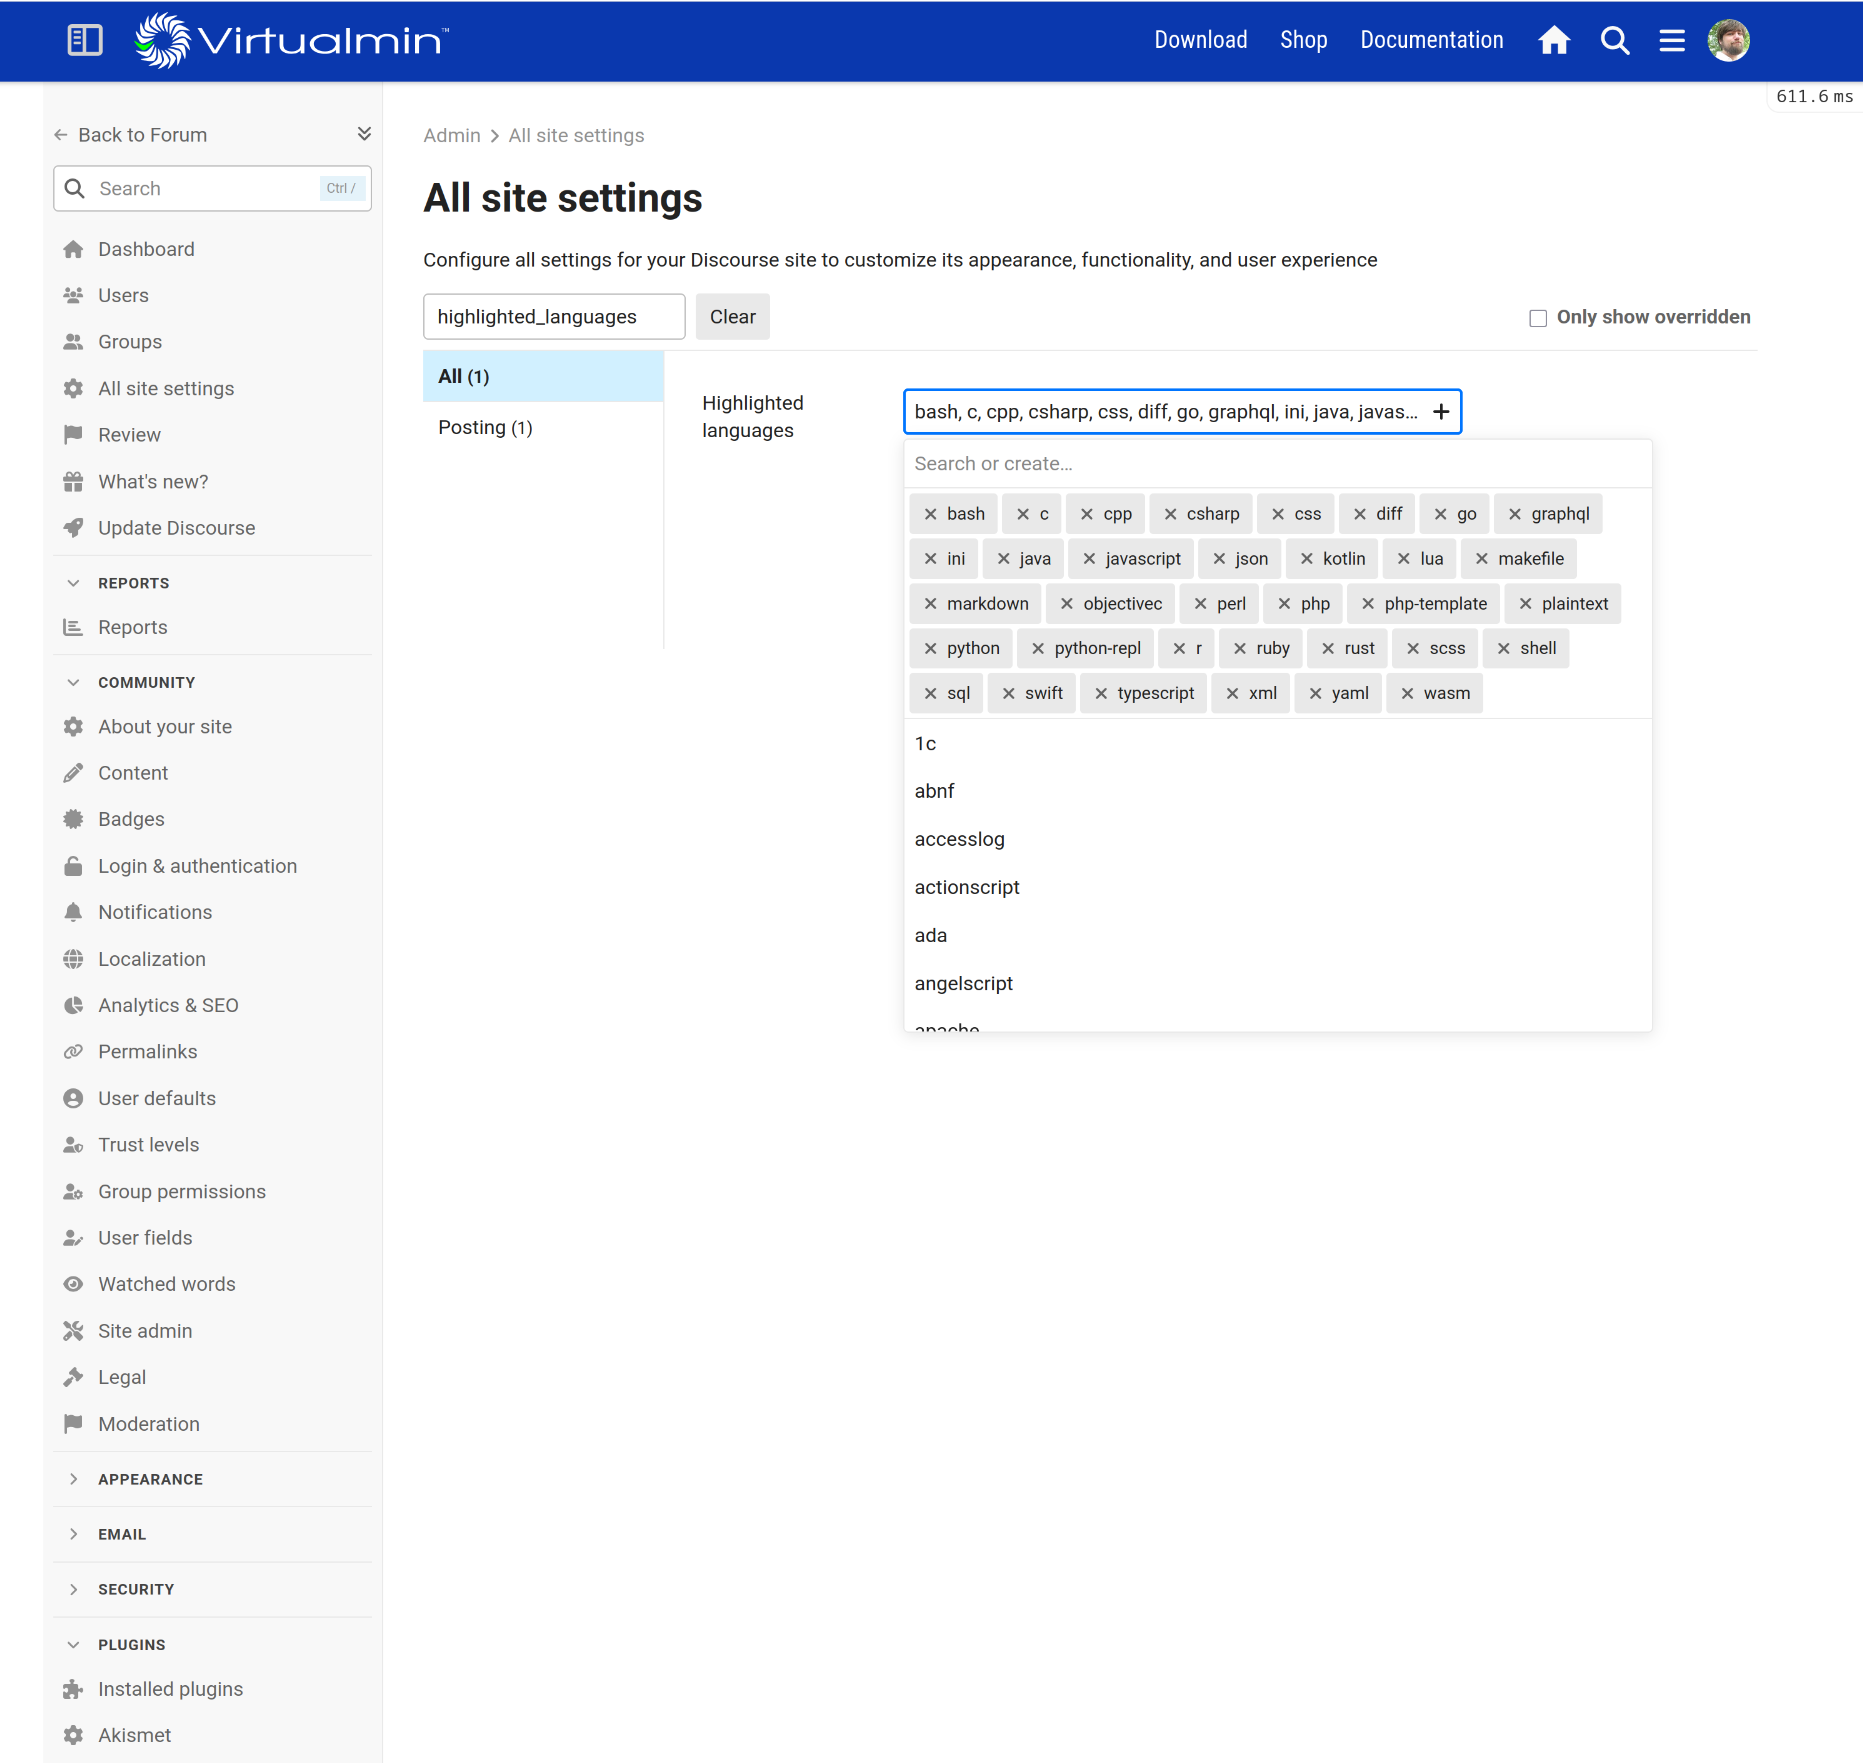Open Watched words from the sidebar
The height and width of the screenshot is (1763, 1863).
tap(167, 1284)
